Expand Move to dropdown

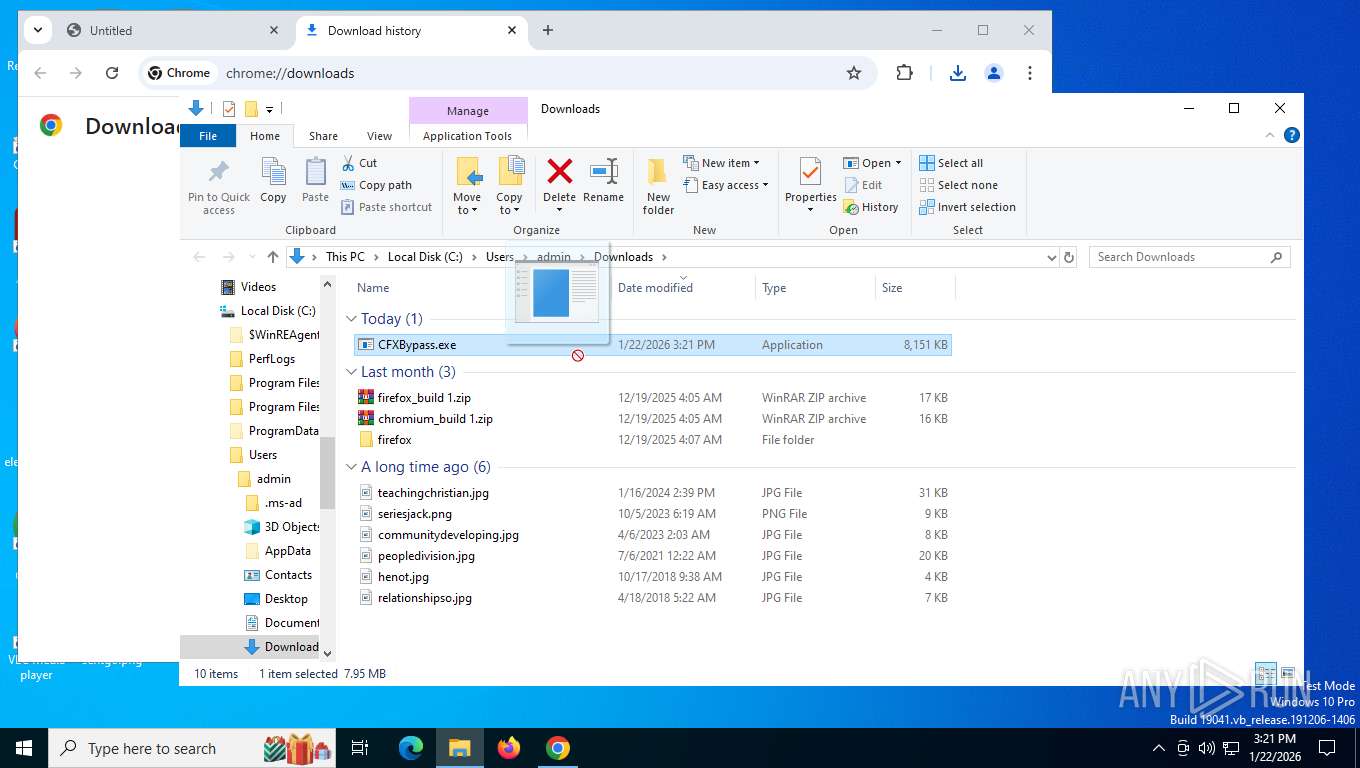[467, 204]
